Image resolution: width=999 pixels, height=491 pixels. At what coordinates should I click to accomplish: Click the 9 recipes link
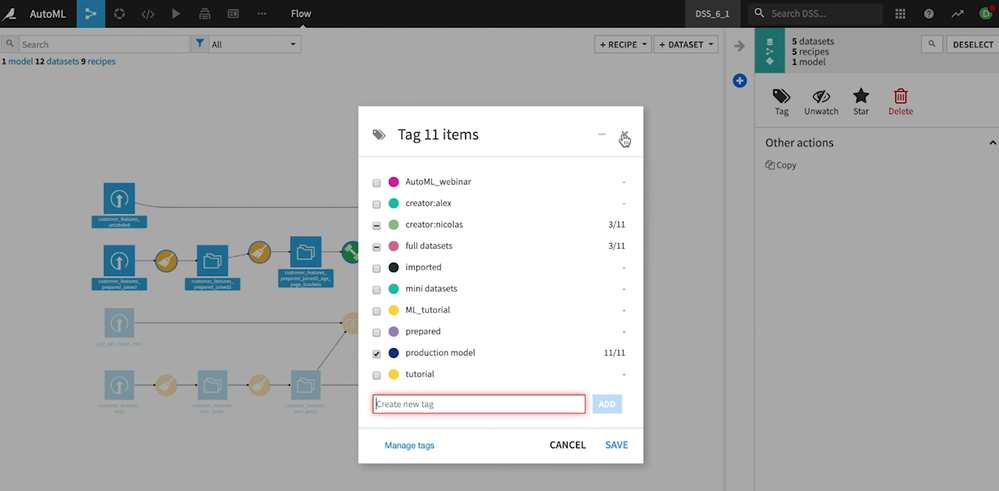click(x=98, y=62)
